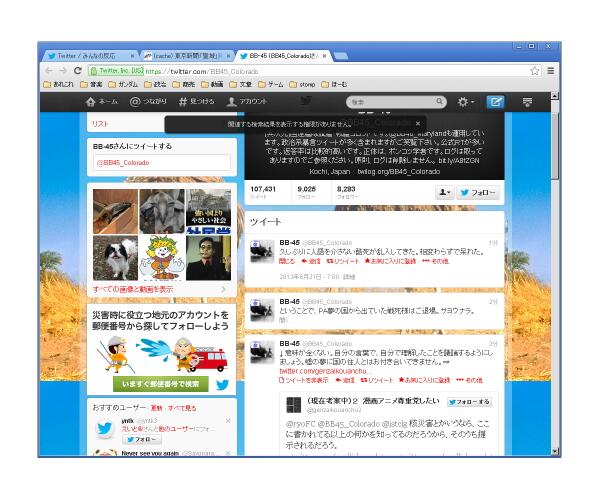600x500 pixels.
Task: Click the embedded tweet author's avatar
Action: pyautogui.click(x=293, y=405)
